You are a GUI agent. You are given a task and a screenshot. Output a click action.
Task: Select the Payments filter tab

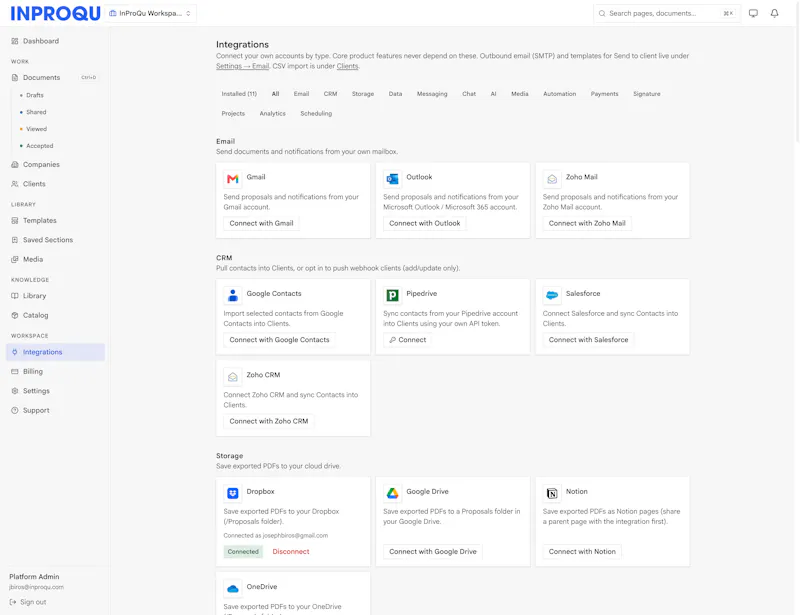(x=604, y=94)
